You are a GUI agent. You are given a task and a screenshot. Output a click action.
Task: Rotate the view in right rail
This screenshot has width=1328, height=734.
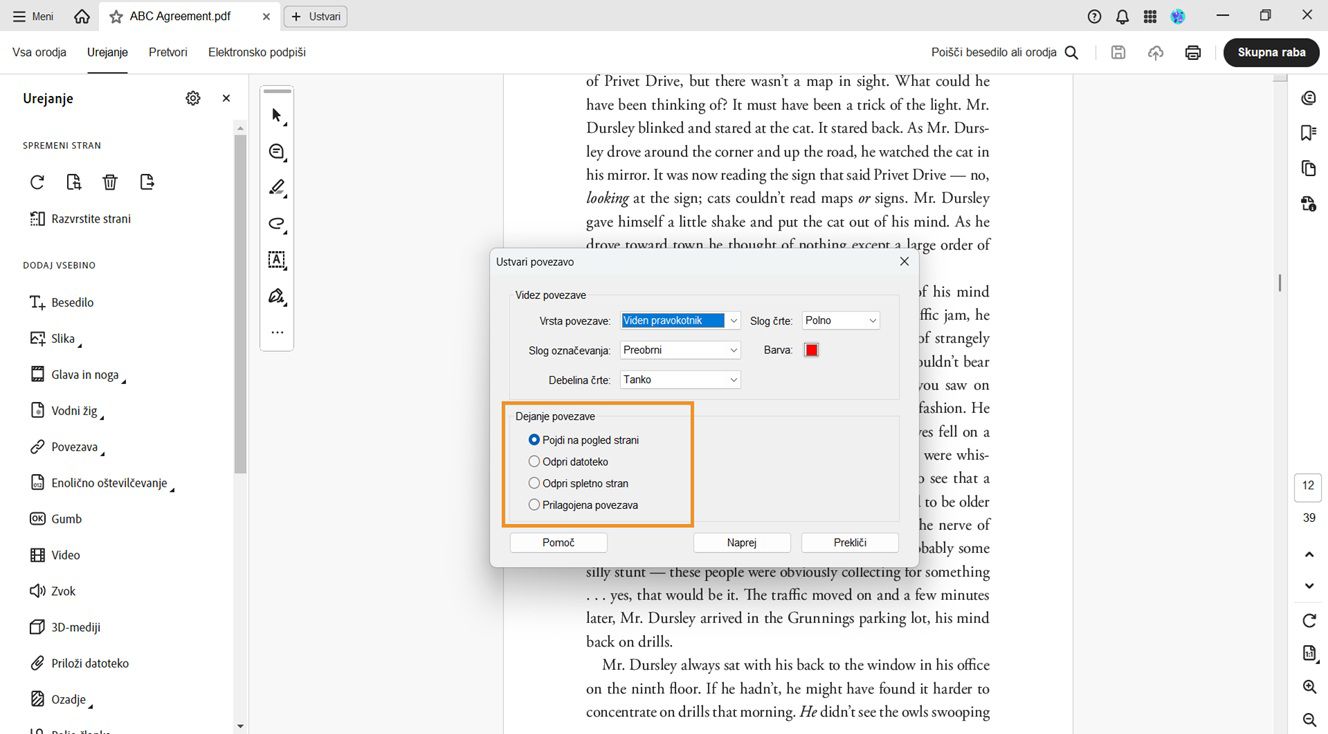pyautogui.click(x=1309, y=621)
